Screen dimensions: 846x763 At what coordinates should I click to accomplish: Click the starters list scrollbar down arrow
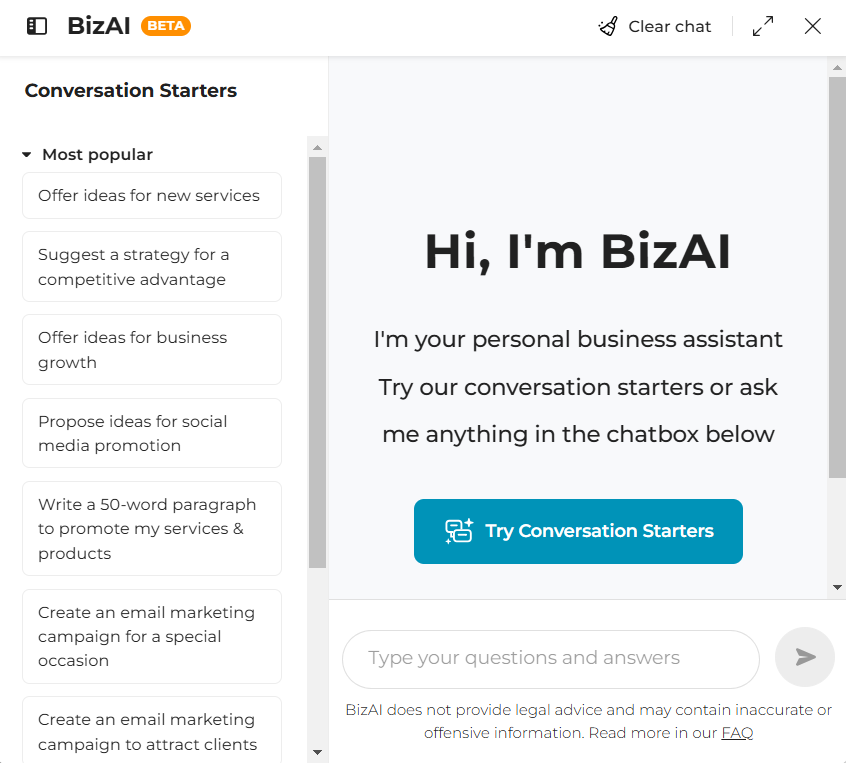[x=317, y=752]
